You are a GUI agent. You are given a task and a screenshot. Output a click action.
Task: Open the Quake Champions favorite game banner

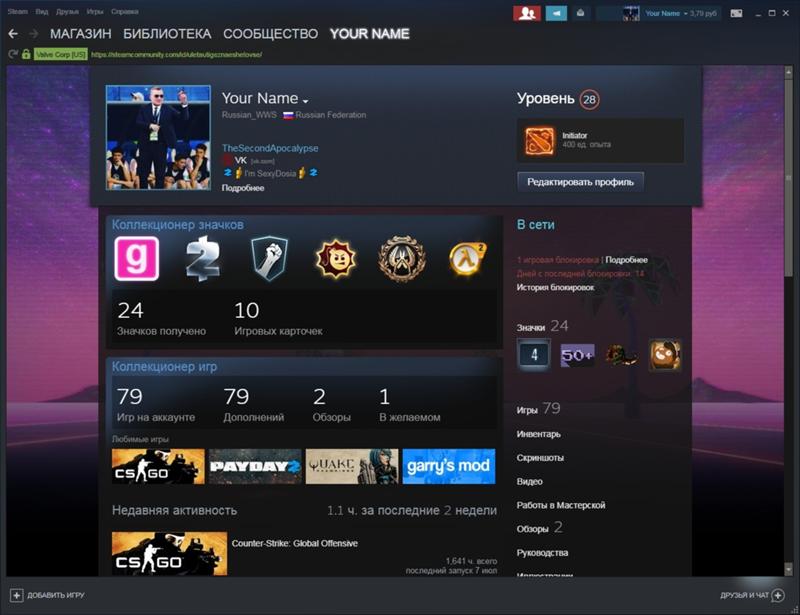(x=352, y=466)
